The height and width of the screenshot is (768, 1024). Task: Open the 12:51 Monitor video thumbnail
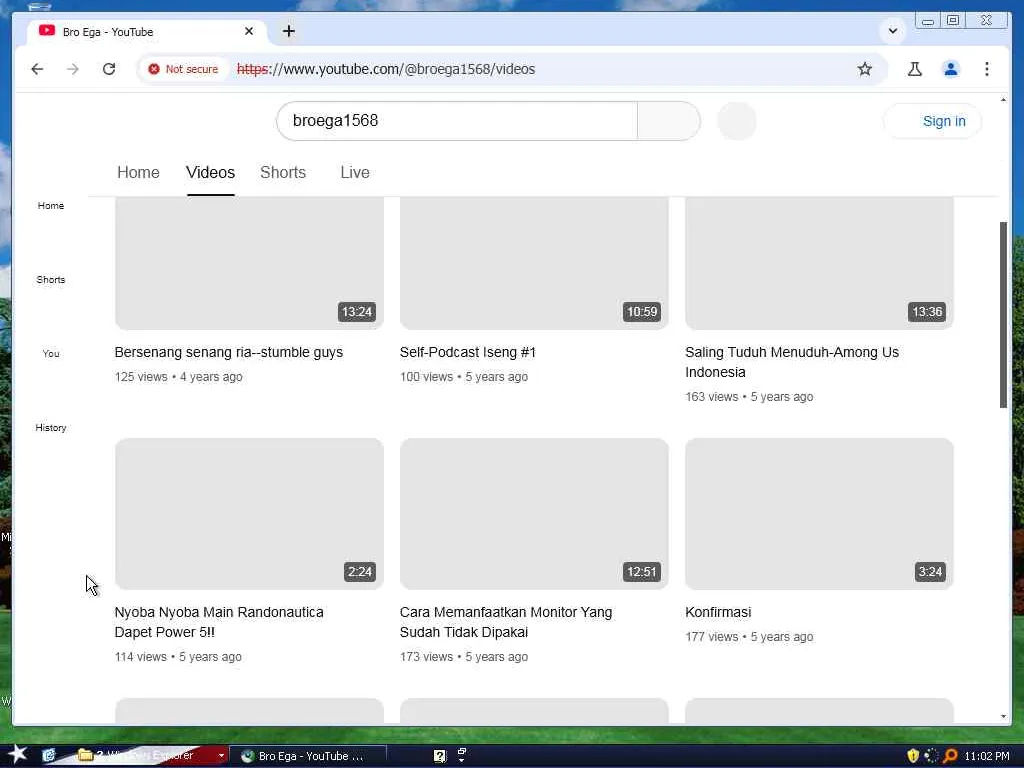pos(534,514)
